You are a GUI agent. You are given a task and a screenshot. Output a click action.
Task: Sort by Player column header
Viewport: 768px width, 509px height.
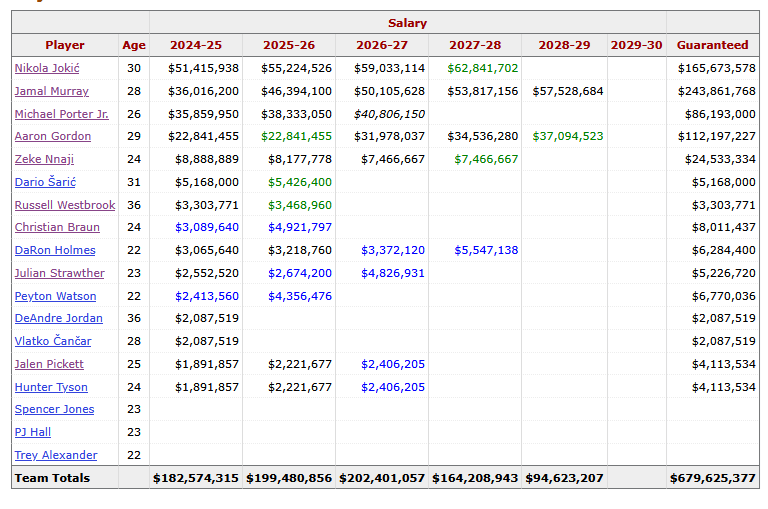[x=65, y=45]
